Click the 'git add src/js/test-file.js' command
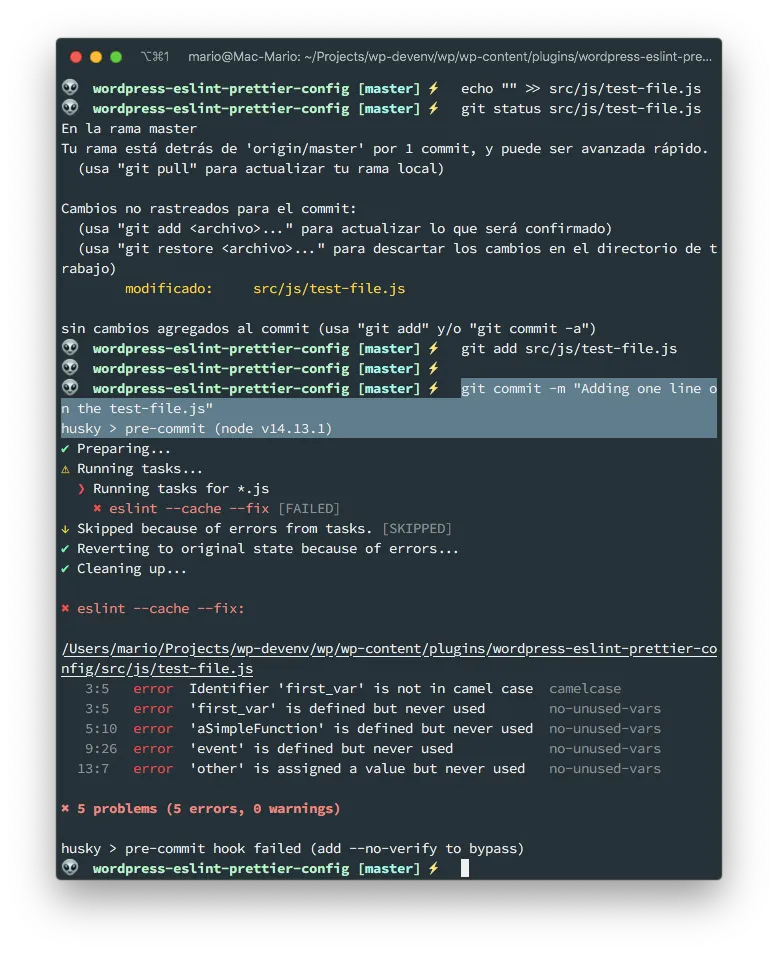Screen dimensions: 778x954 [569, 349]
